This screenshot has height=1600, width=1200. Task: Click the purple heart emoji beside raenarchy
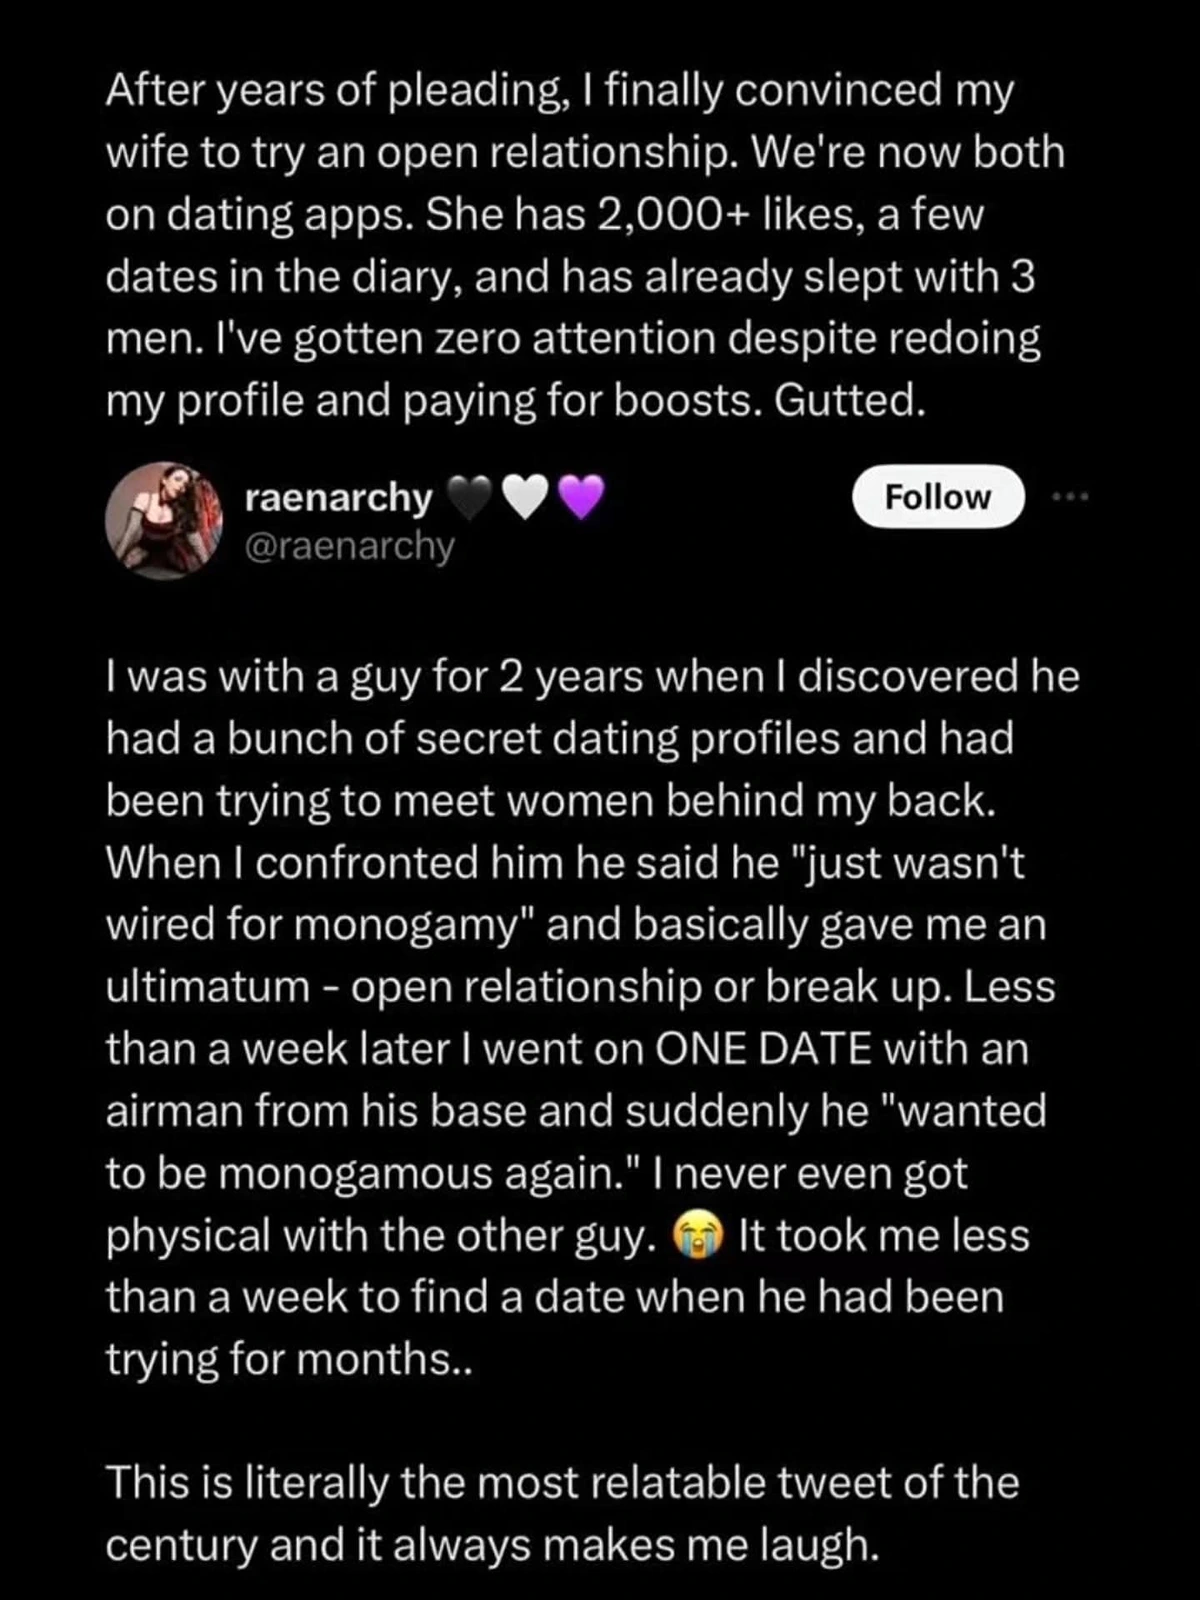[581, 497]
